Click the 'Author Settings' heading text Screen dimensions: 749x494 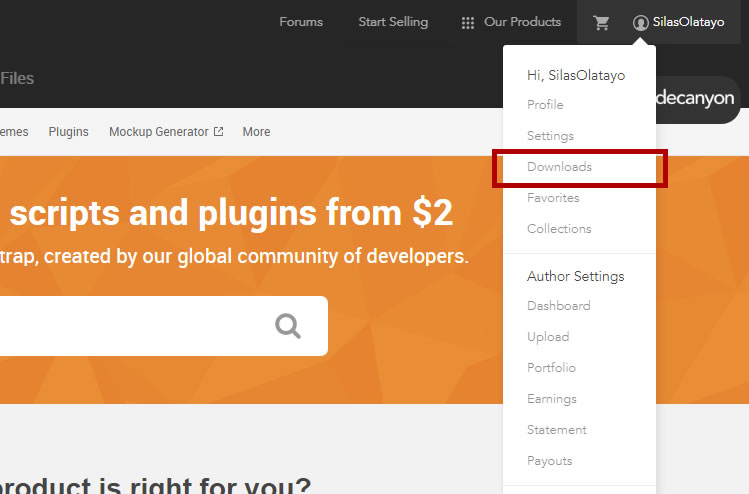click(576, 277)
